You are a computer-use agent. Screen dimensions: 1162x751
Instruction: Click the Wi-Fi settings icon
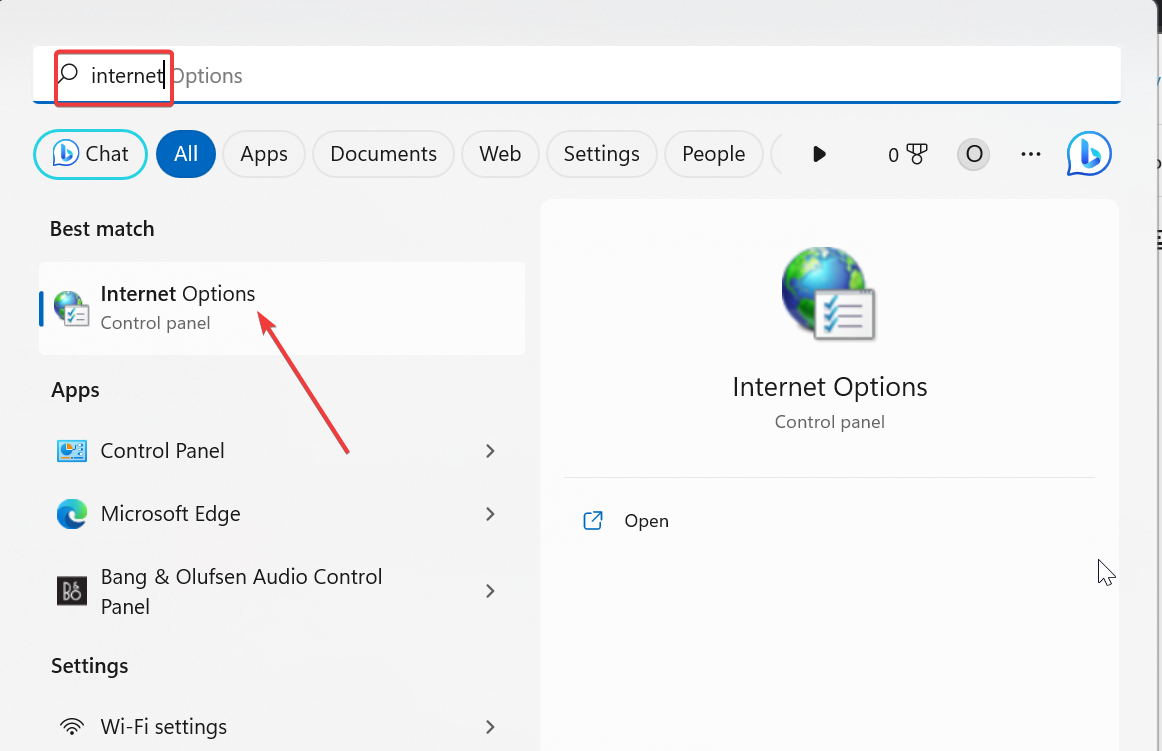(x=72, y=727)
